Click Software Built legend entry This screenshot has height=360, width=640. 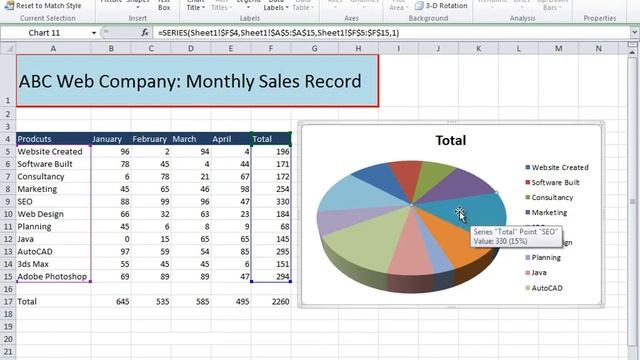click(x=552, y=182)
